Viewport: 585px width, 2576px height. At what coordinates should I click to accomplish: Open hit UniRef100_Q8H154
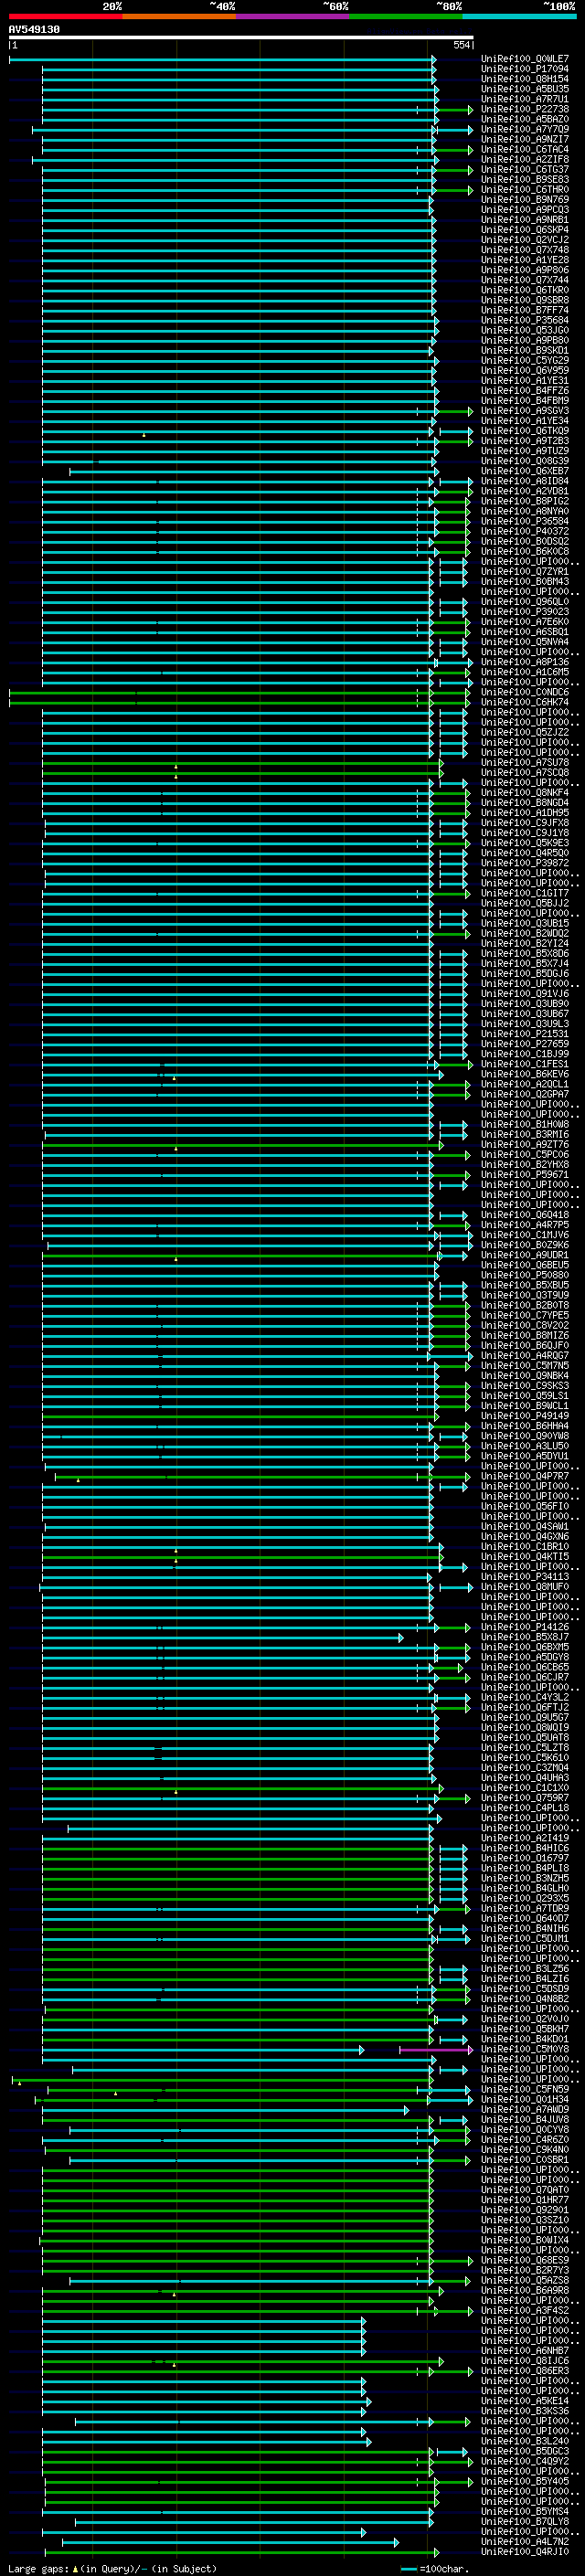pyautogui.click(x=525, y=79)
